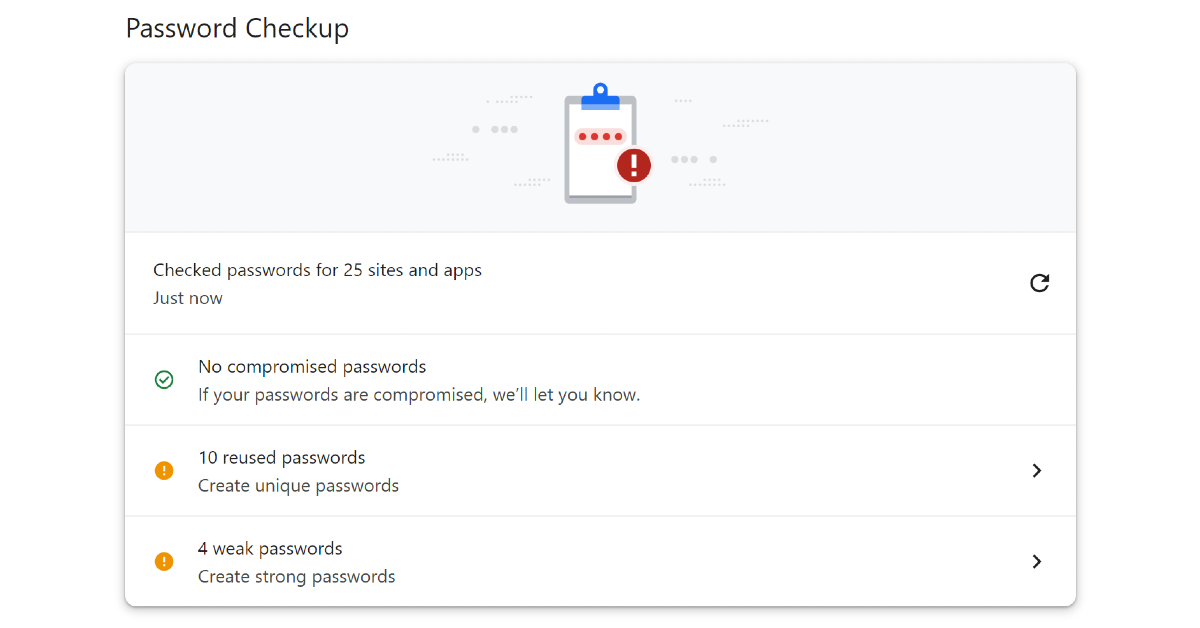The width and height of the screenshot is (1200, 628).
Task: Click the red password dots on clipboard
Action: coord(600,136)
